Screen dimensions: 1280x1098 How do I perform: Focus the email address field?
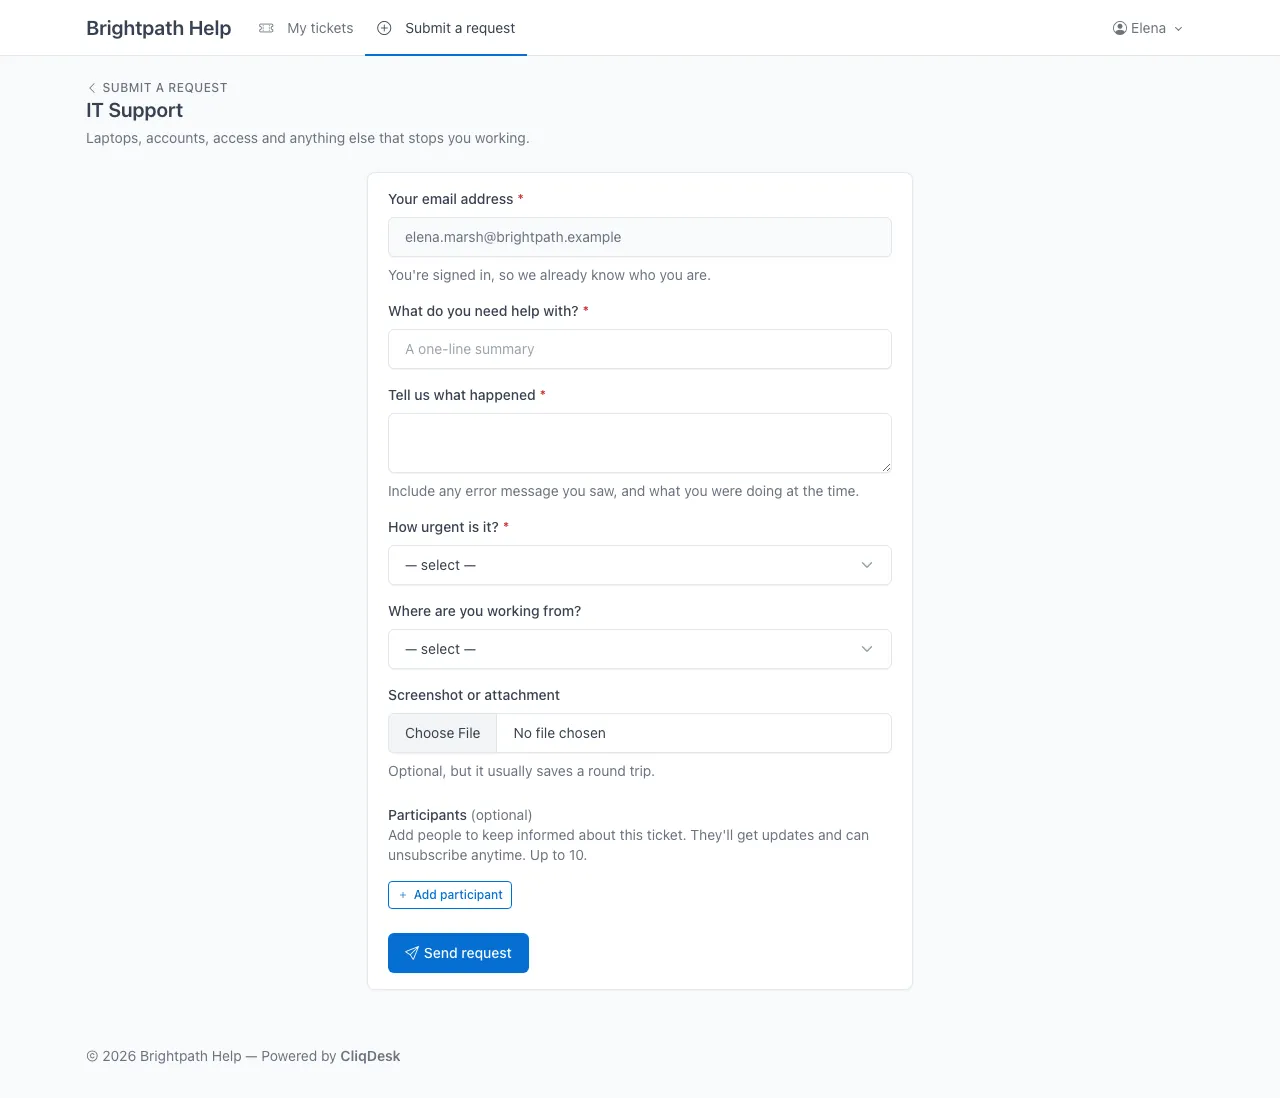(640, 237)
